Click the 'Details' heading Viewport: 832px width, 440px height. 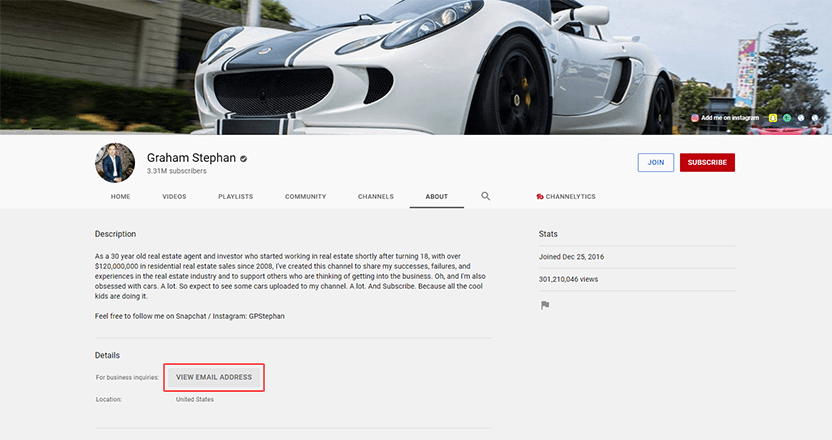(107, 355)
